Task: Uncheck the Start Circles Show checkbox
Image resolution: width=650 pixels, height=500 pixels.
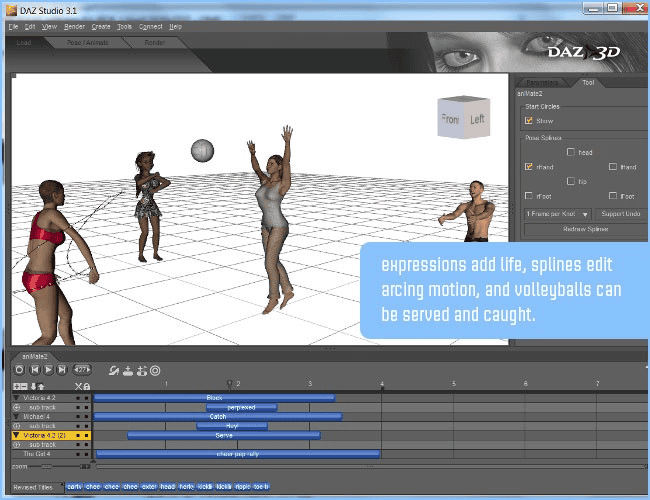Action: 529,121
